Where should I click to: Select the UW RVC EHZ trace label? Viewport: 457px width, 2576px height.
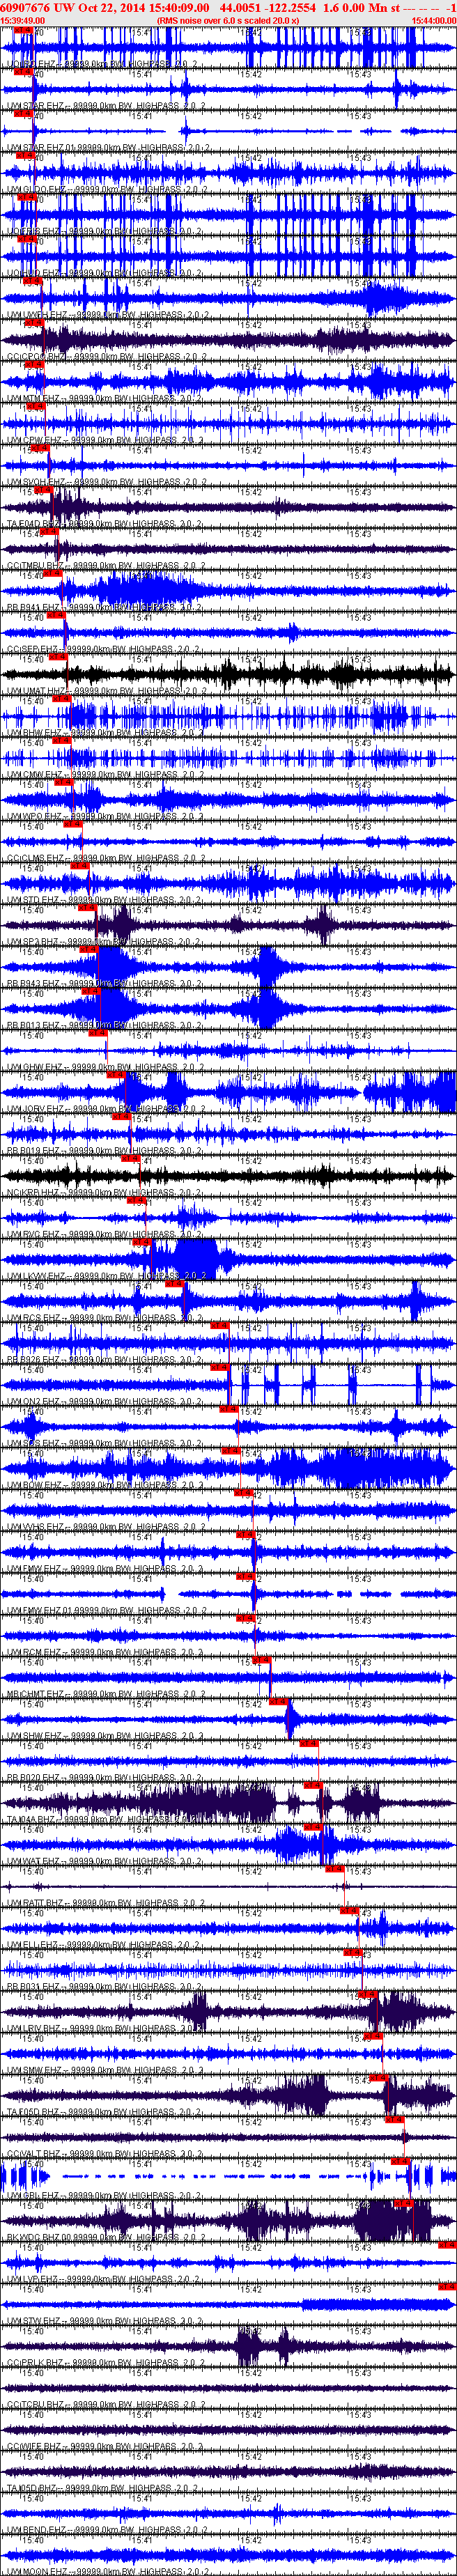(104, 1233)
